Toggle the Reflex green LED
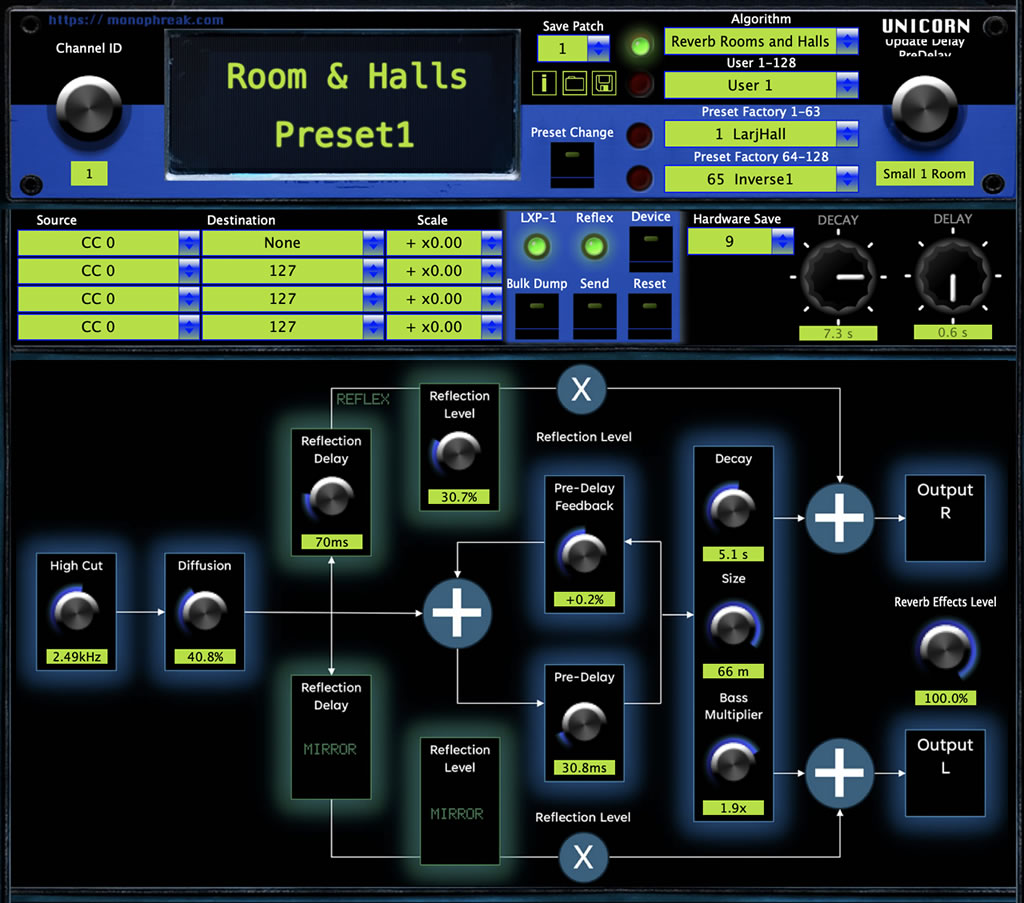 point(594,245)
